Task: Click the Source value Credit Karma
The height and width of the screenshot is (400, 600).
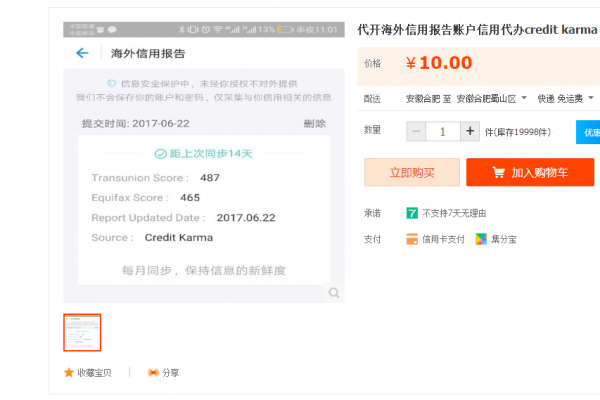Action: pyautogui.click(x=179, y=237)
